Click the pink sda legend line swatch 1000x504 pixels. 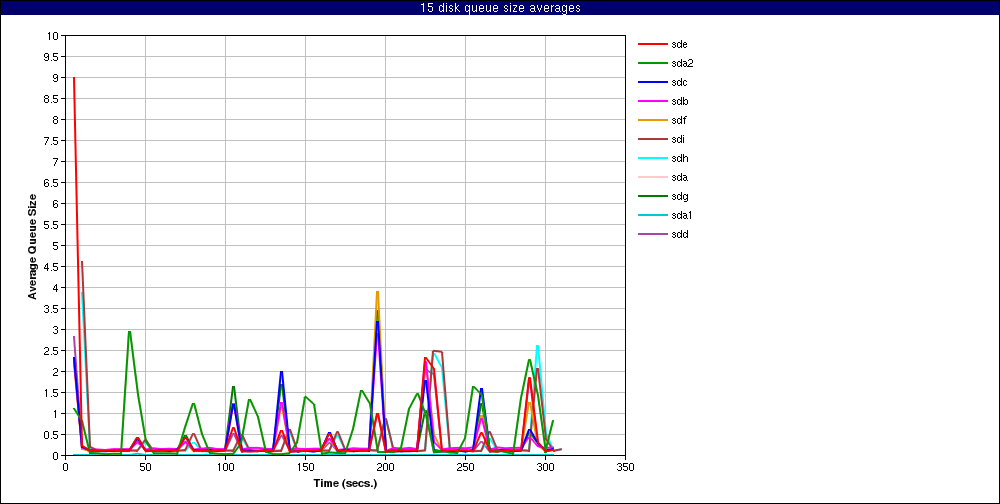(x=651, y=177)
